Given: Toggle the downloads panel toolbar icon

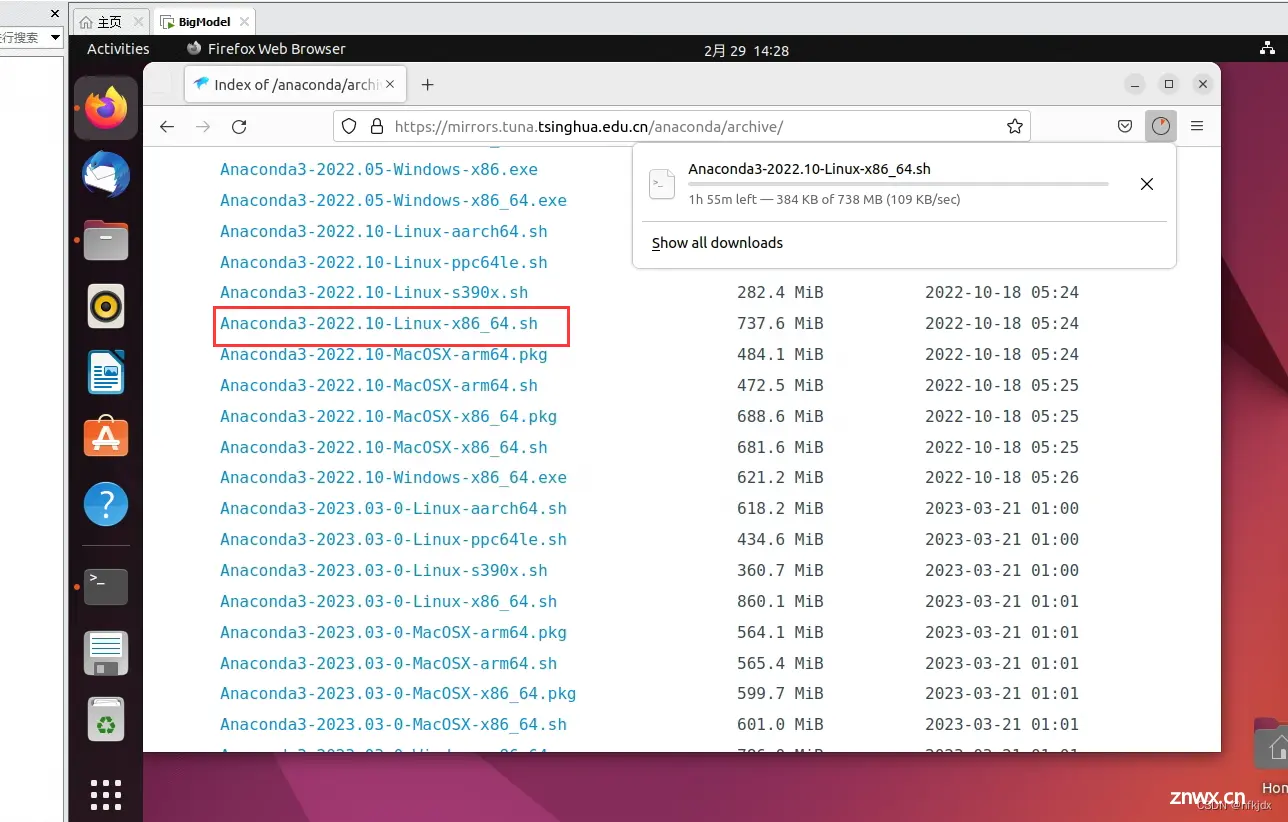Looking at the screenshot, I should [1160, 127].
